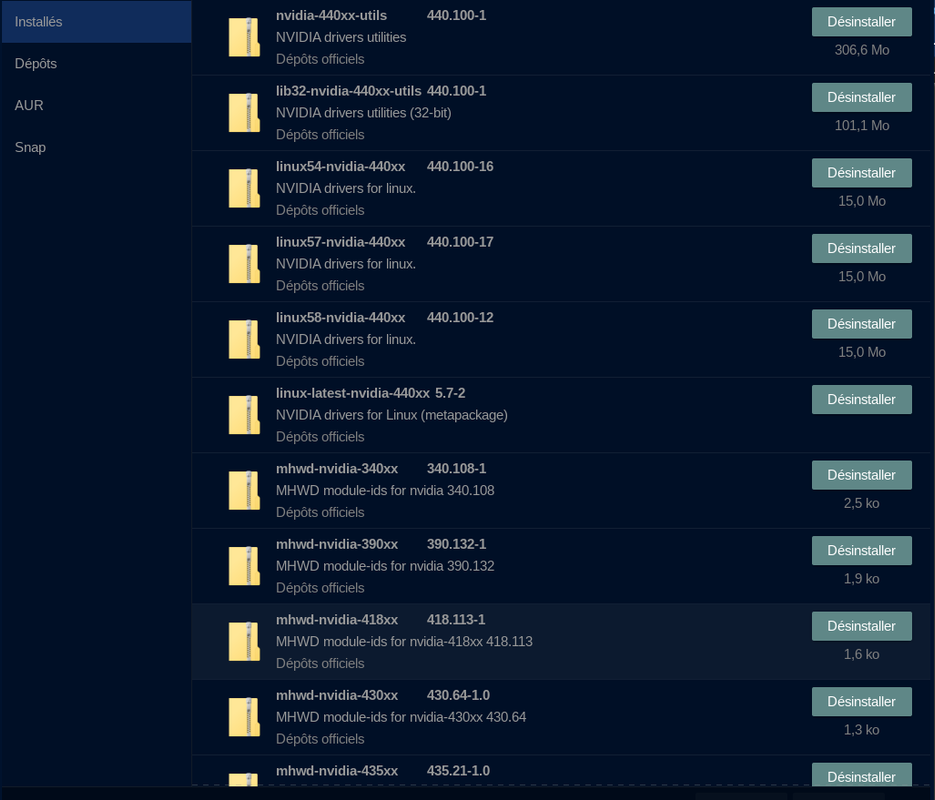Click version 435.21-1.0 text
Image resolution: width=935 pixels, height=800 pixels.
coord(459,771)
